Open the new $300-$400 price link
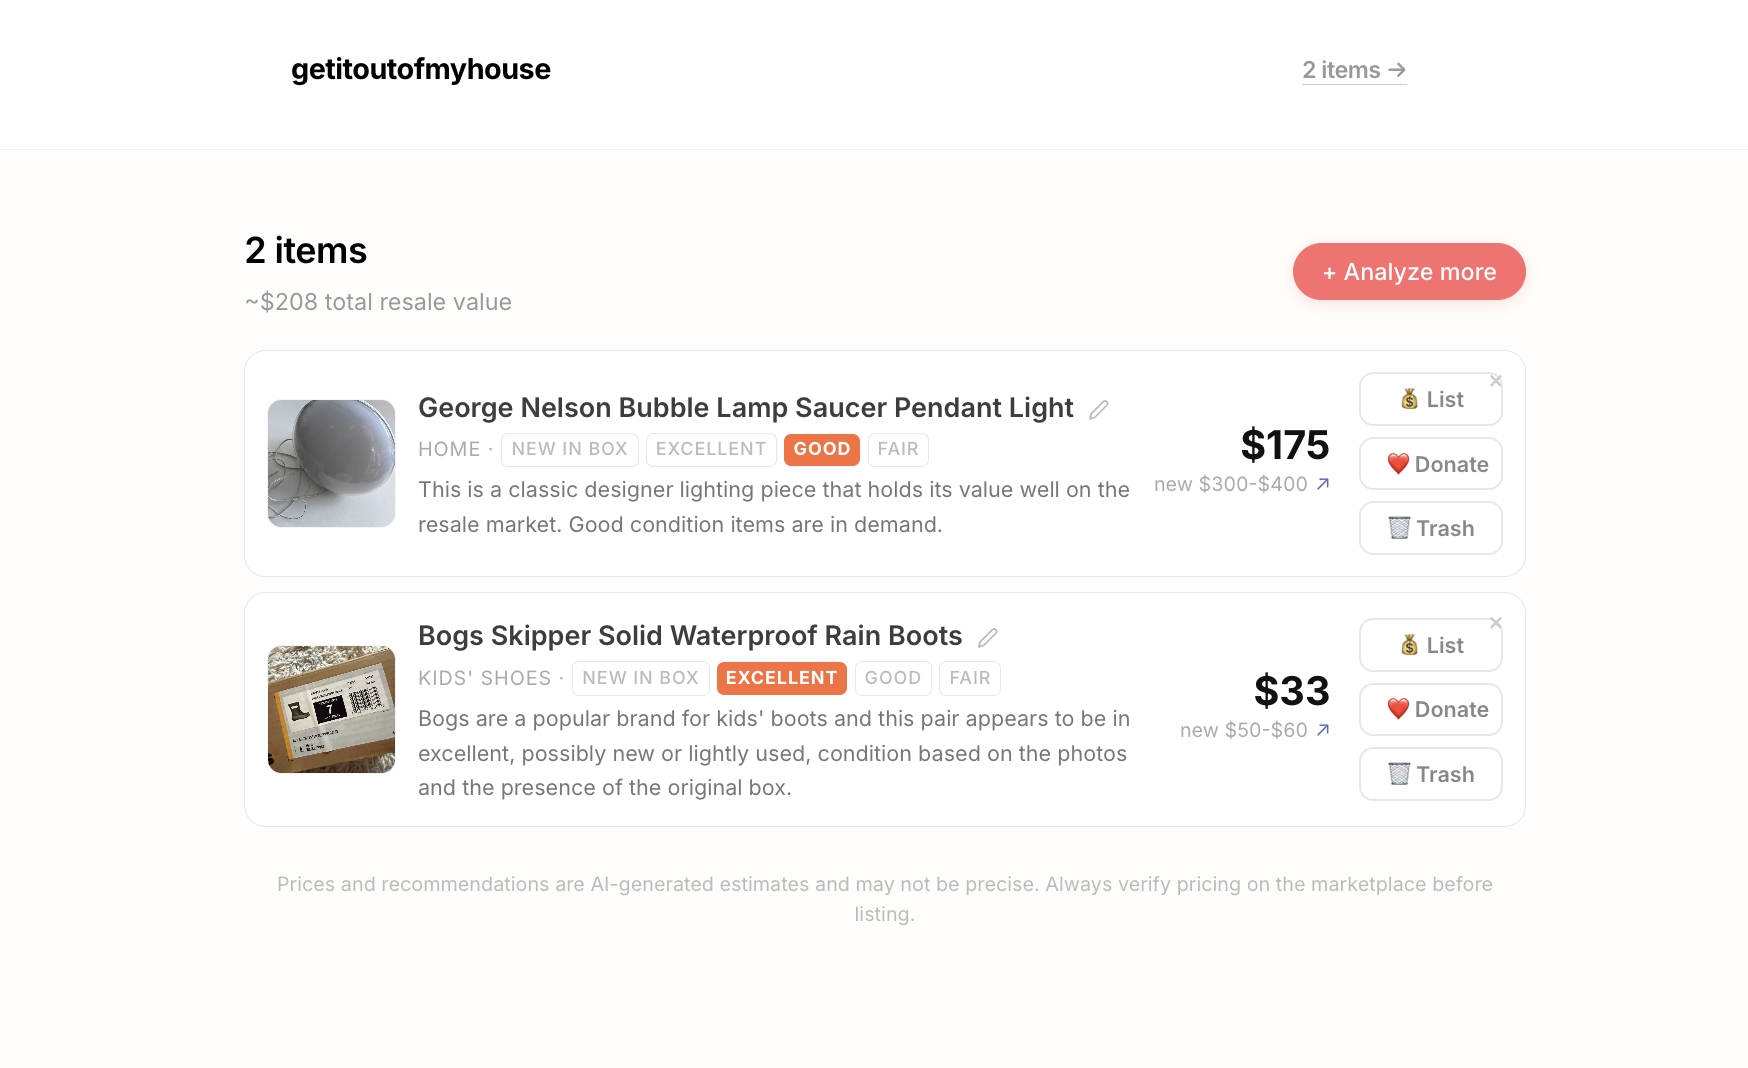Screen dimensions: 1748x1068 click(1240, 484)
